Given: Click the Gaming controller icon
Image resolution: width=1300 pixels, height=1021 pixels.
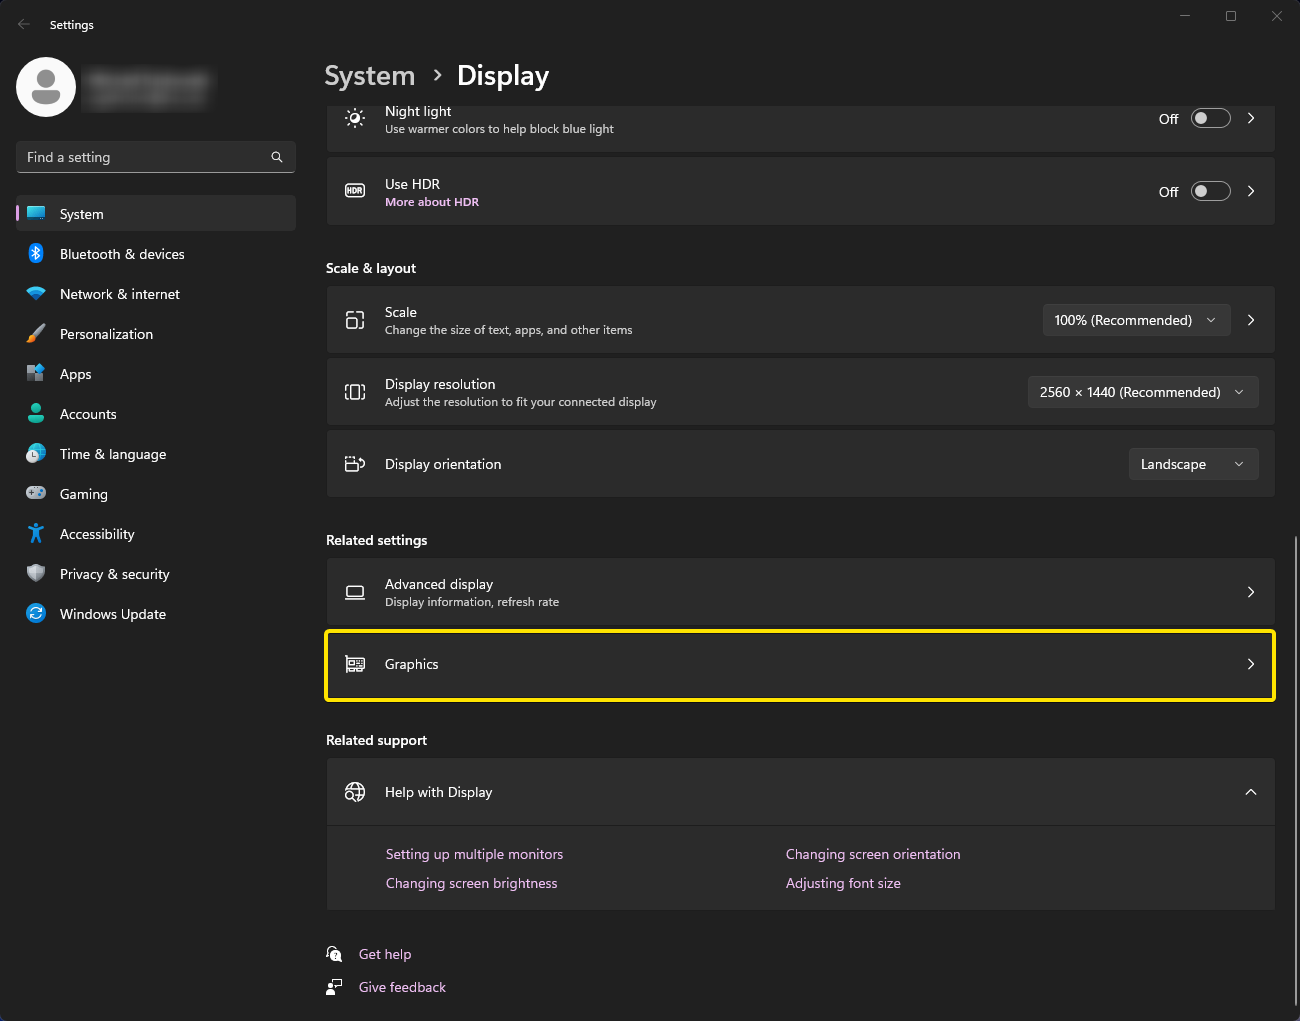Looking at the screenshot, I should tap(36, 494).
